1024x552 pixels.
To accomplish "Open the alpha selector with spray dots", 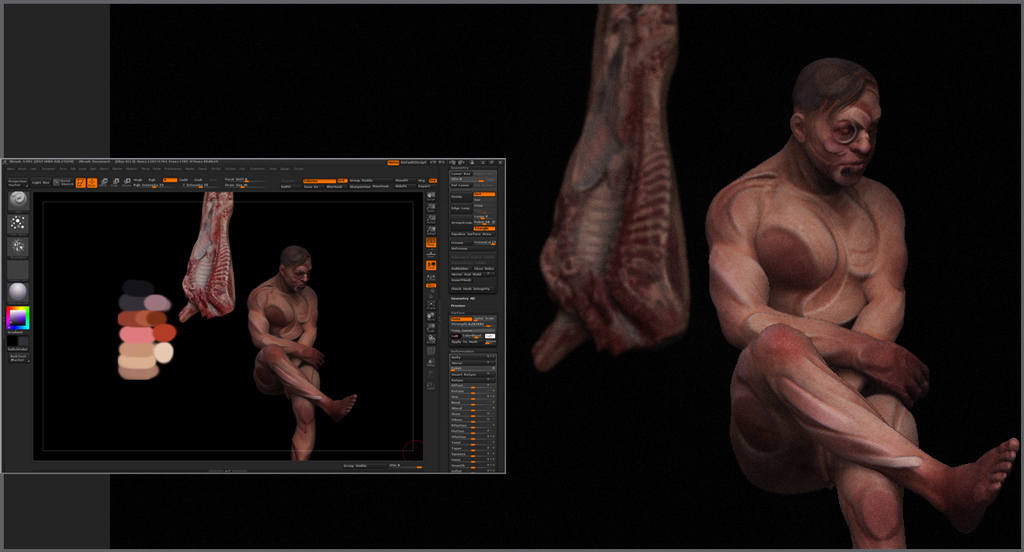I will pos(18,246).
